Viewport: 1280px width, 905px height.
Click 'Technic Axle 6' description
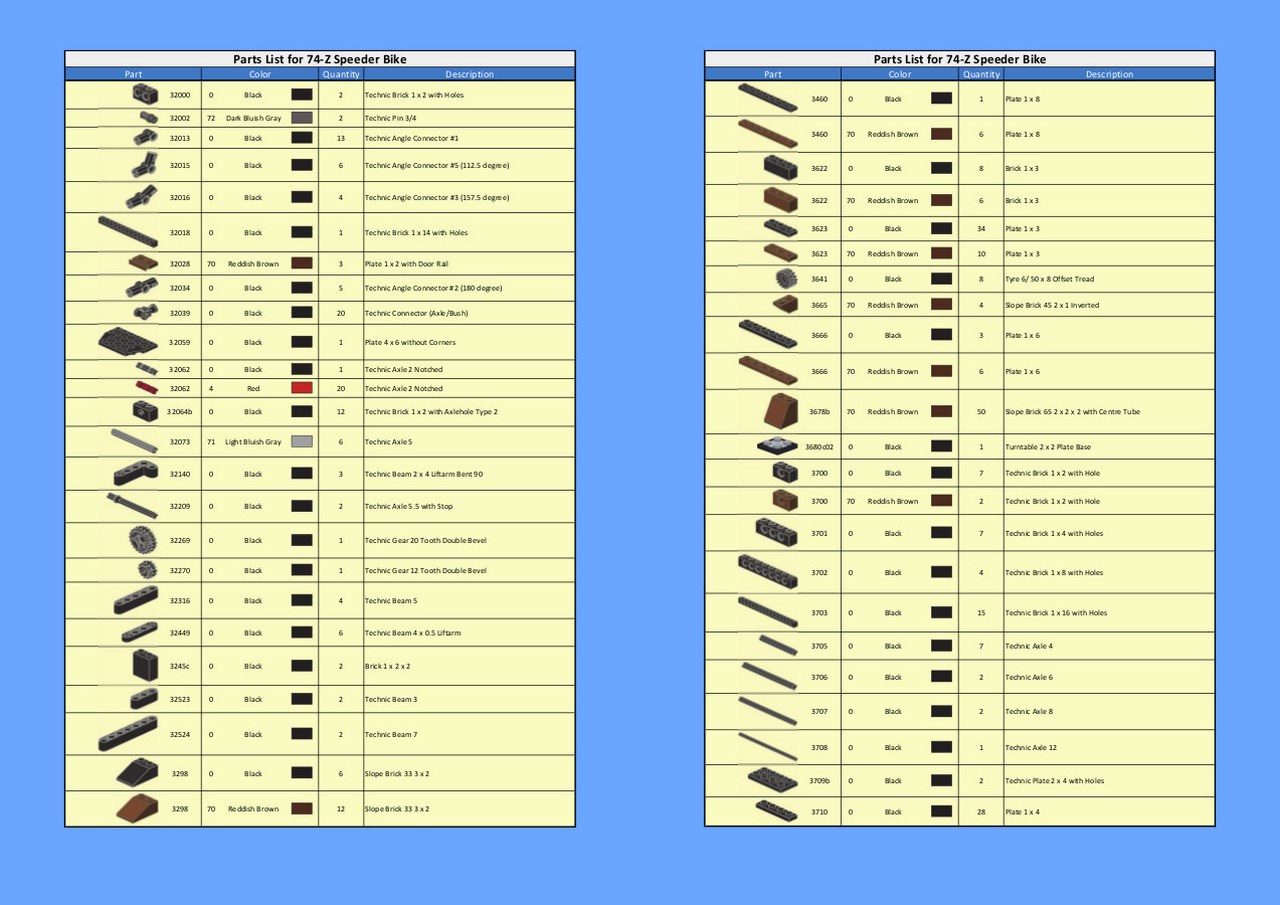pos(1029,677)
